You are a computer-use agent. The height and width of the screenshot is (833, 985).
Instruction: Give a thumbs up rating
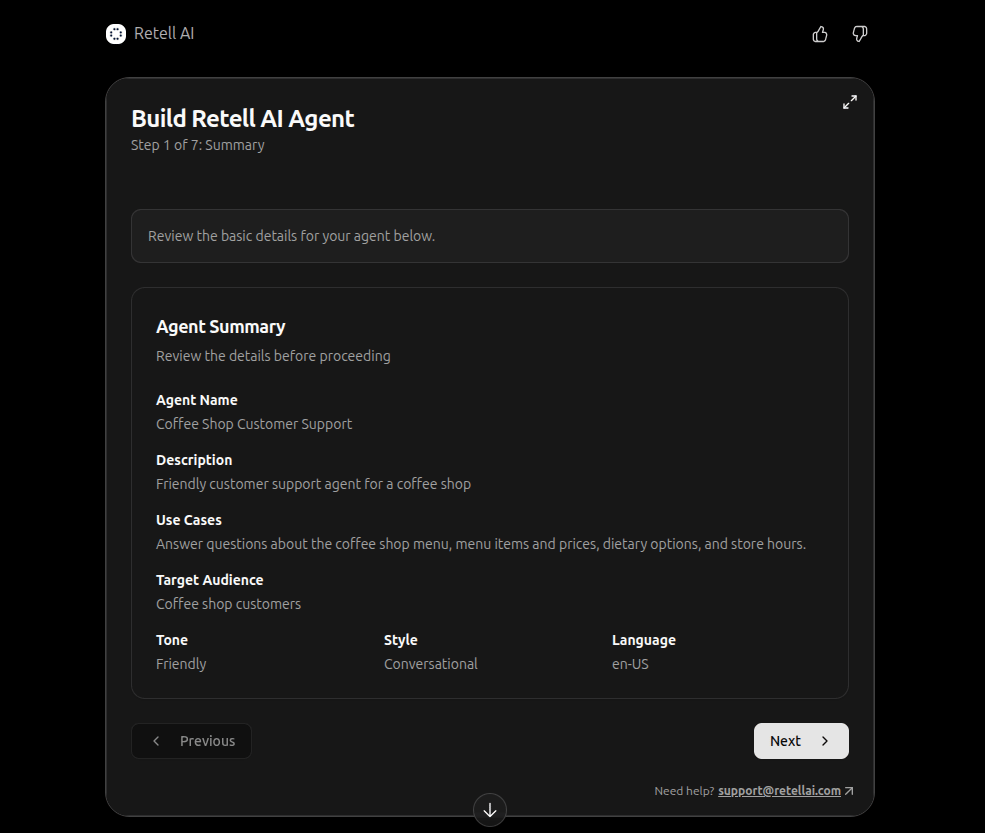(x=820, y=34)
